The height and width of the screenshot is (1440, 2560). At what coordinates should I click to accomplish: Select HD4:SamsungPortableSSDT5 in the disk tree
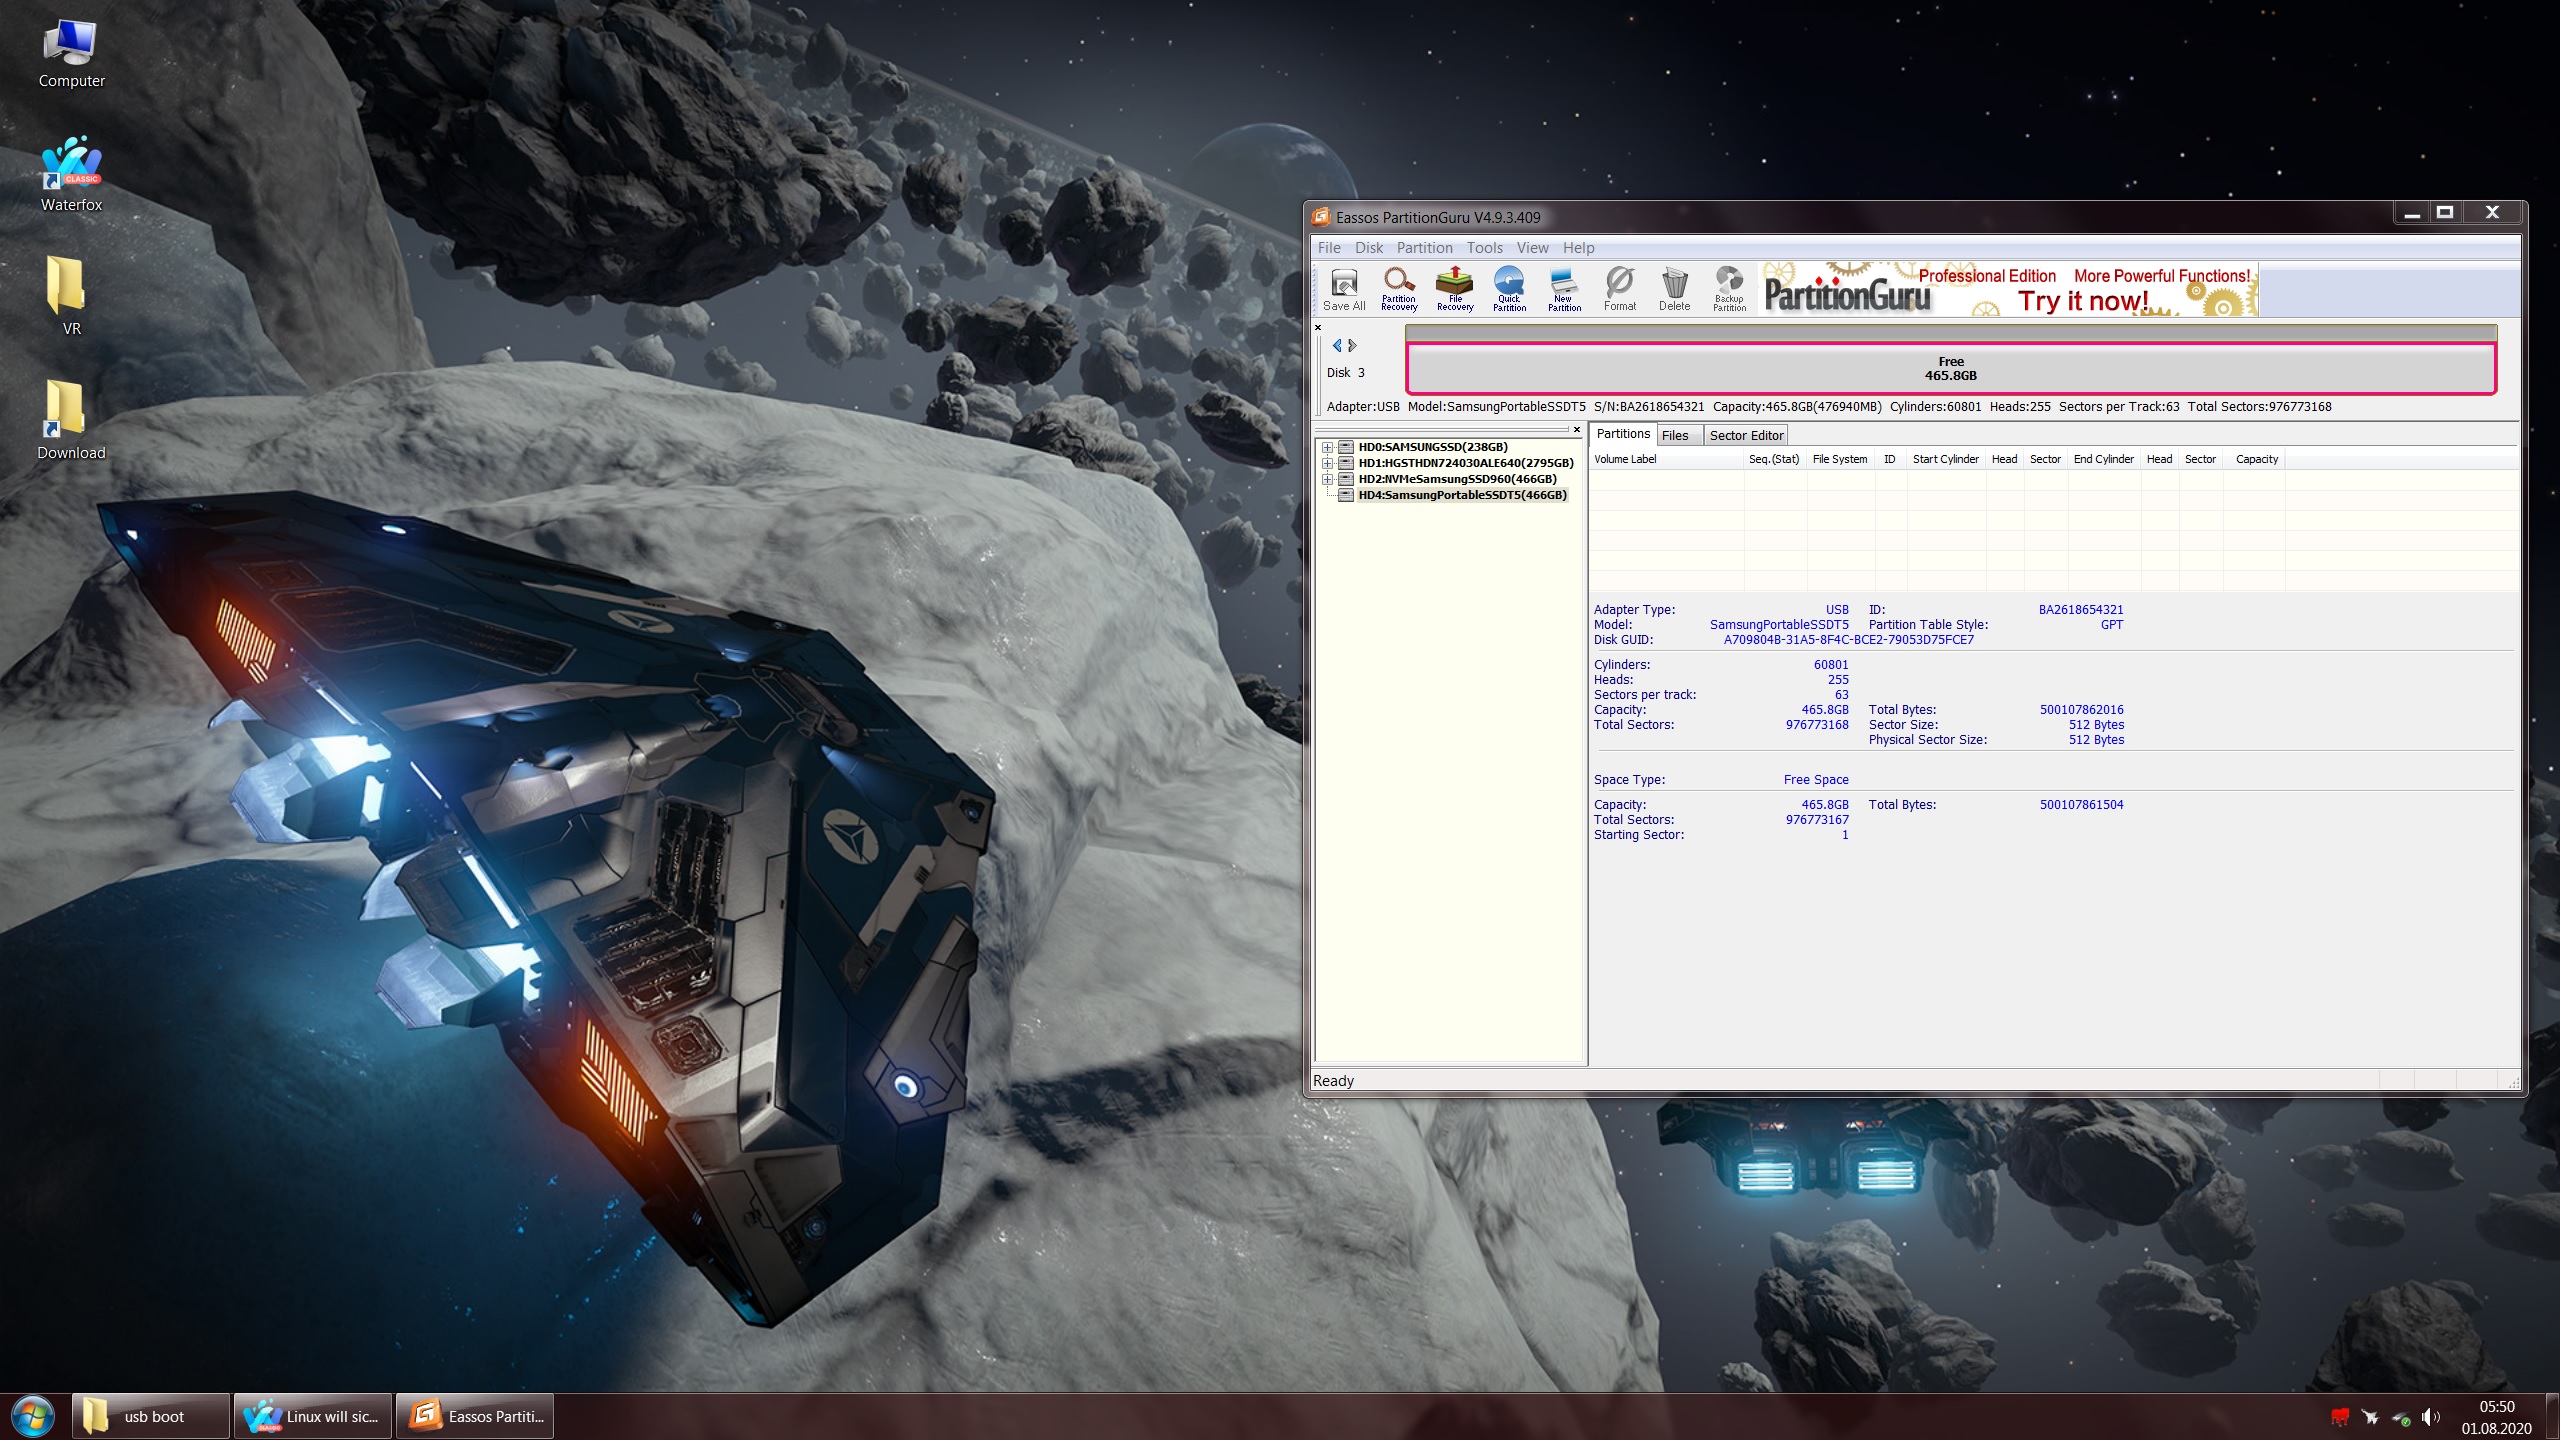point(1461,495)
